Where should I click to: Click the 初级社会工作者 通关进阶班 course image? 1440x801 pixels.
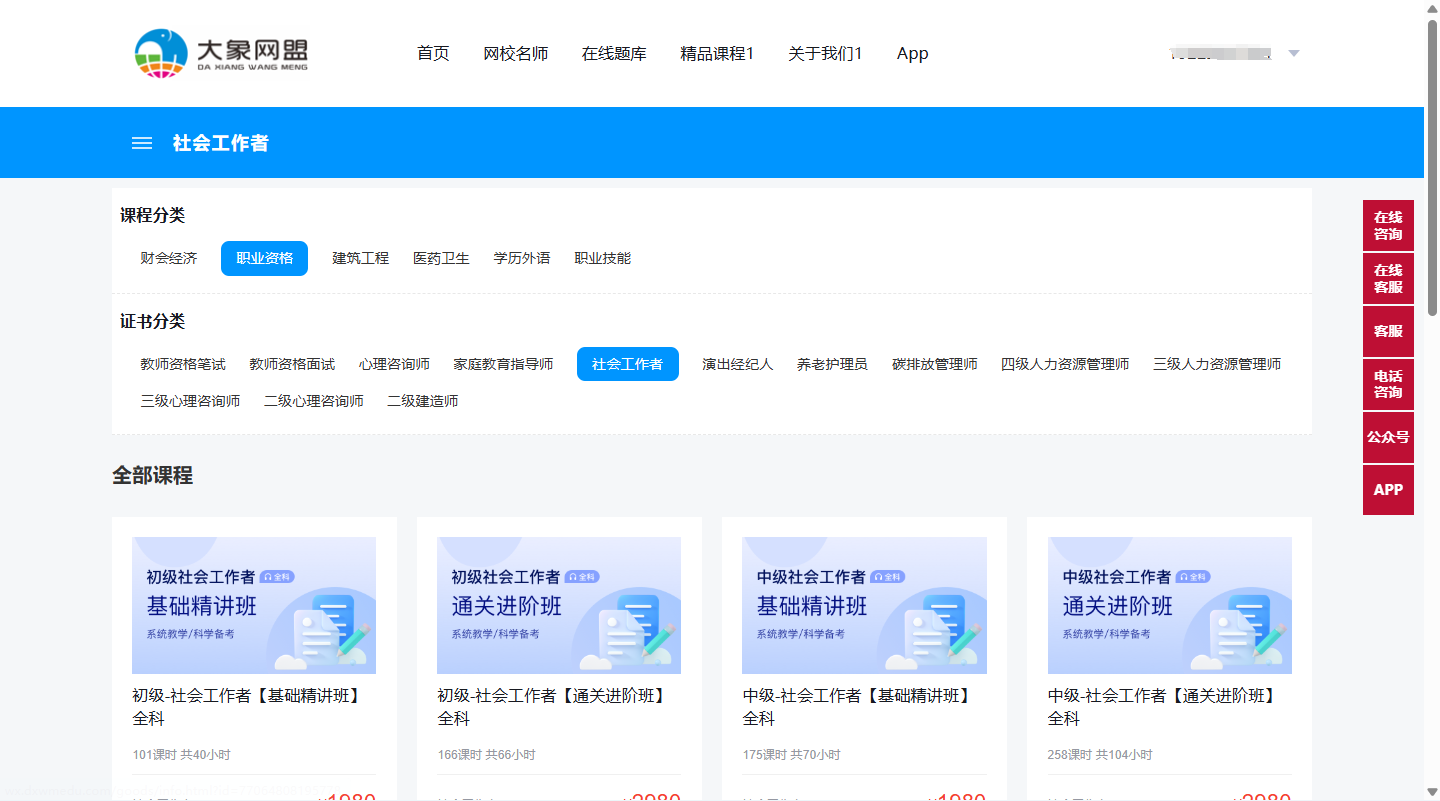pos(559,605)
